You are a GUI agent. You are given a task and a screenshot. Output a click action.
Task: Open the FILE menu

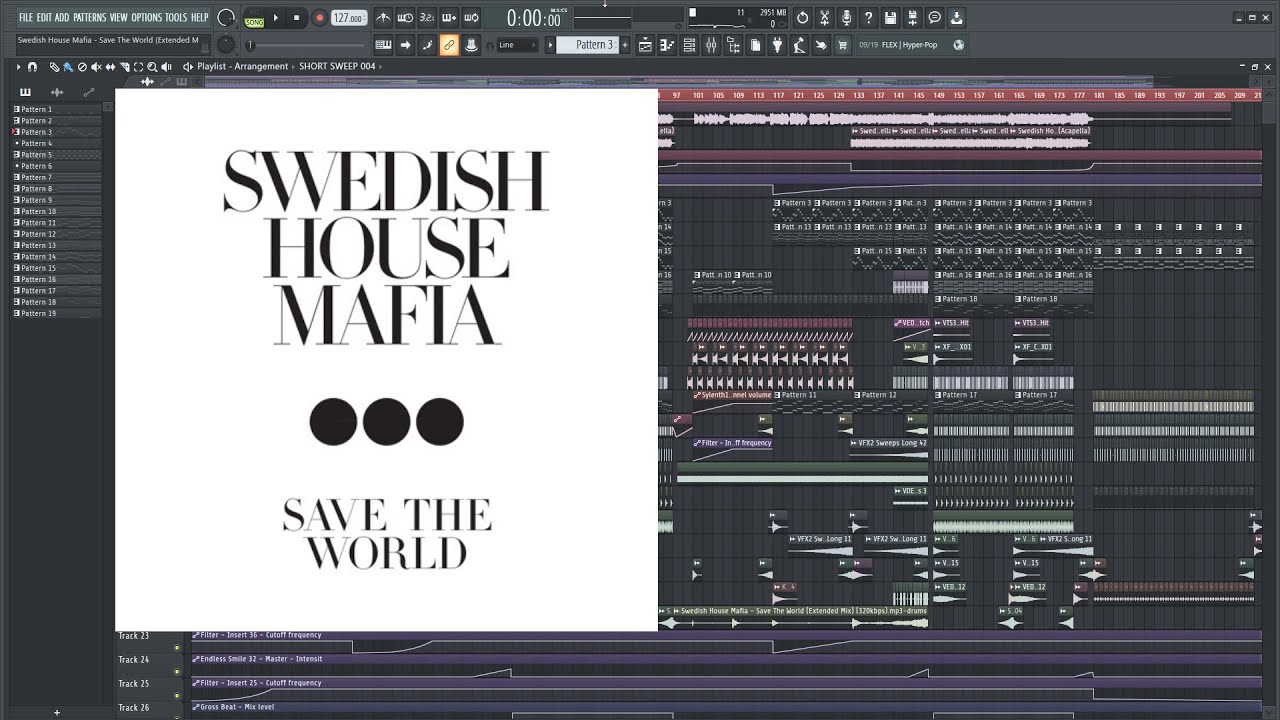(26, 18)
